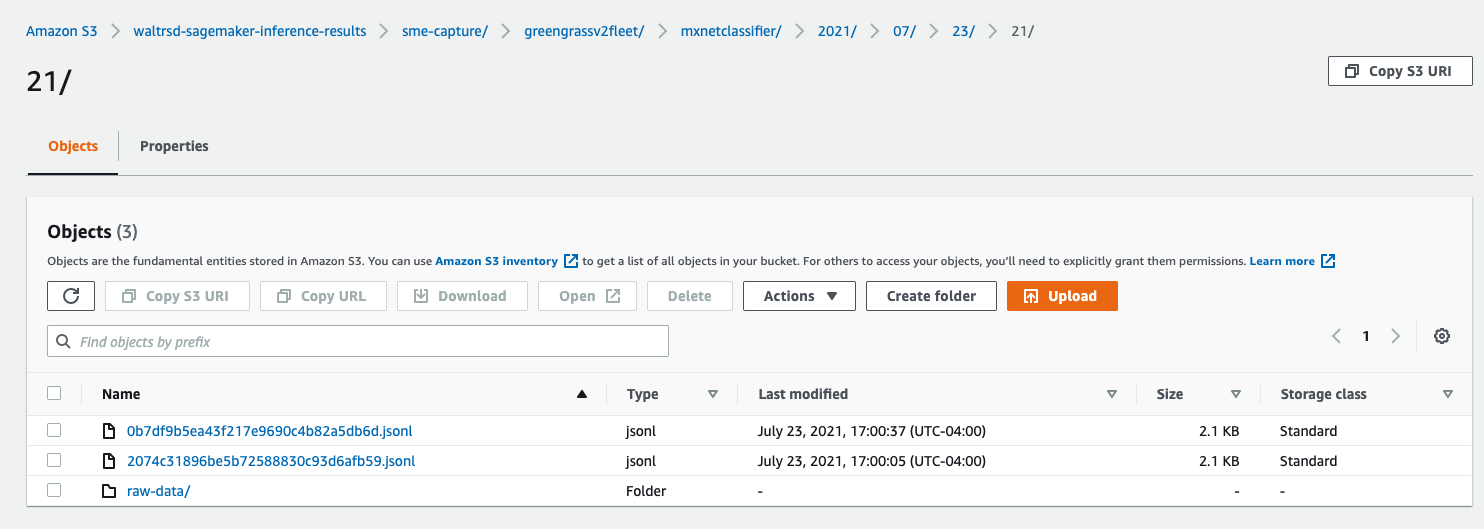Sort by Storage class column arrow
This screenshot has width=1484, height=529.
click(x=1448, y=394)
